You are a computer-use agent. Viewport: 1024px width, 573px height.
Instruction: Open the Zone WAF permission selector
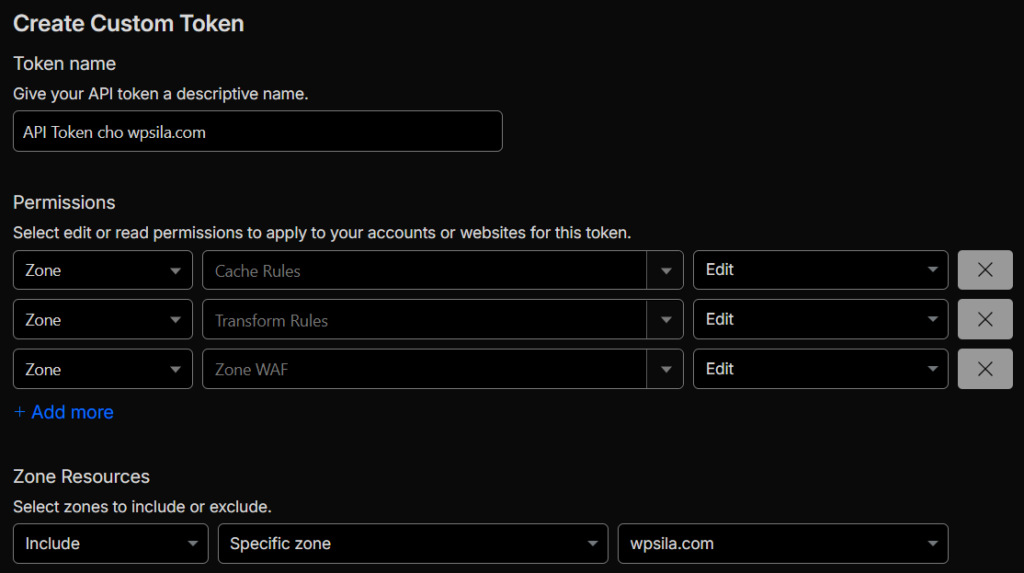click(443, 369)
